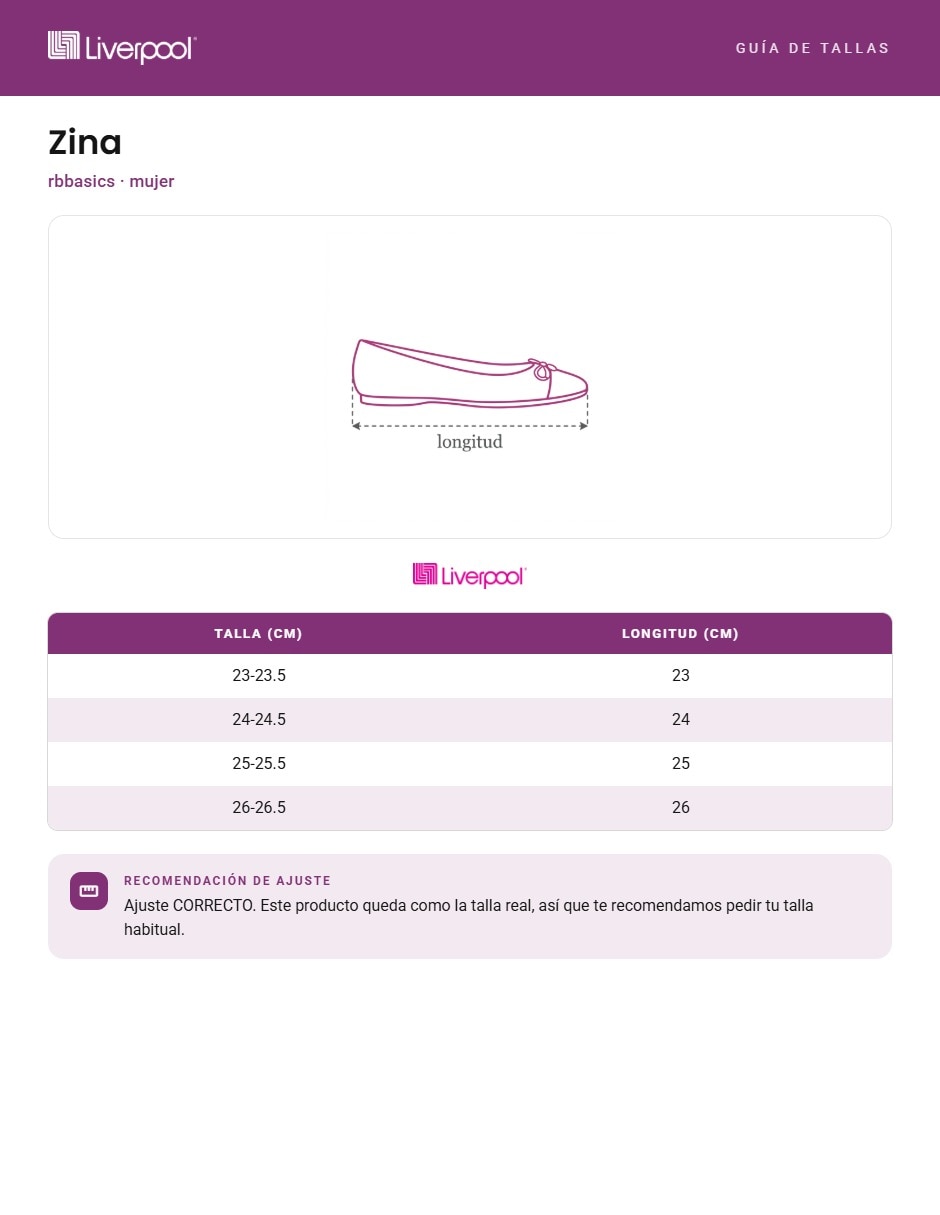This screenshot has height=1215, width=940.
Task: Click the rbbasics · mujer brand link
Action: [111, 181]
